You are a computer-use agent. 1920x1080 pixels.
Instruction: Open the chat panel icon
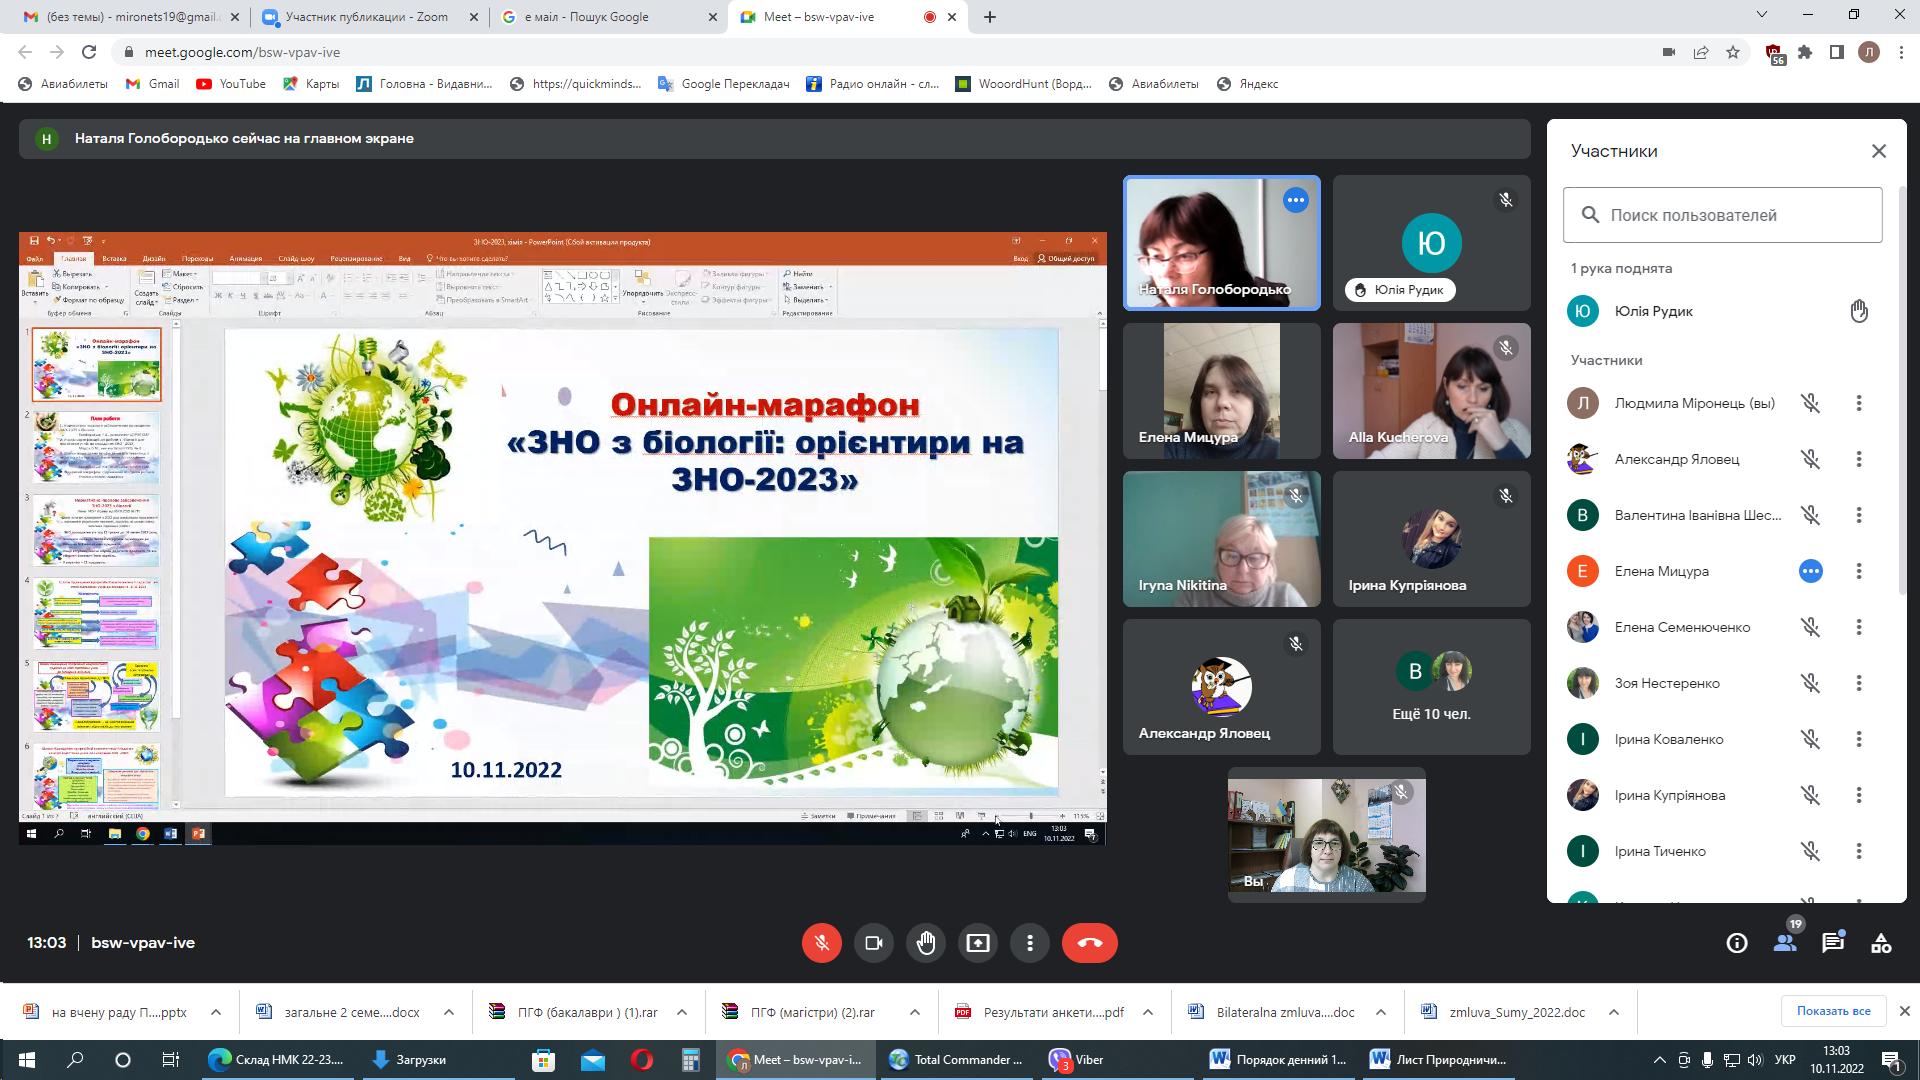point(1832,943)
